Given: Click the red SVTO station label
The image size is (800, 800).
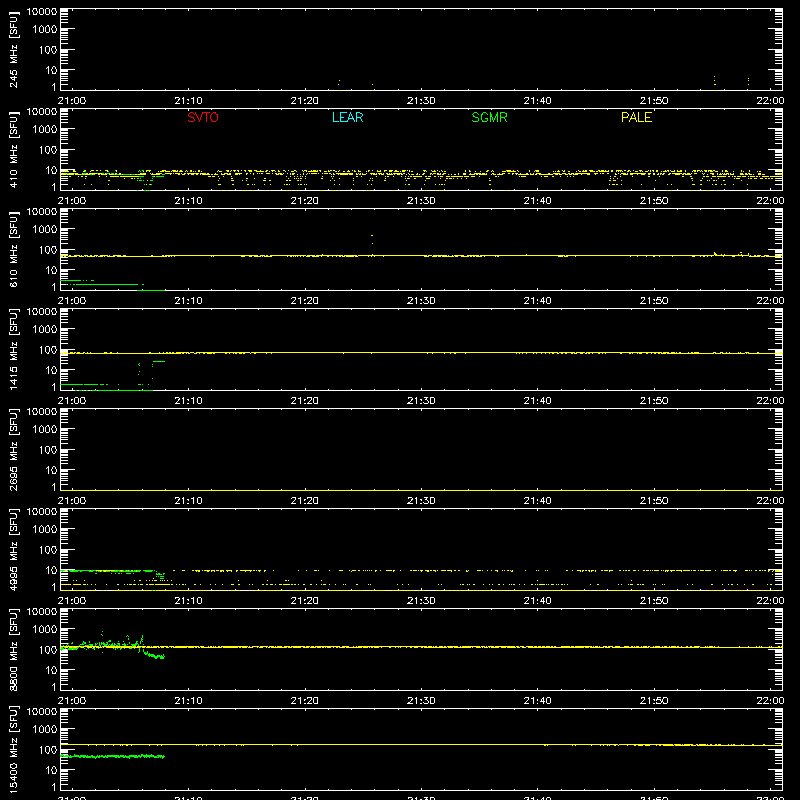Looking at the screenshot, I should (203, 117).
